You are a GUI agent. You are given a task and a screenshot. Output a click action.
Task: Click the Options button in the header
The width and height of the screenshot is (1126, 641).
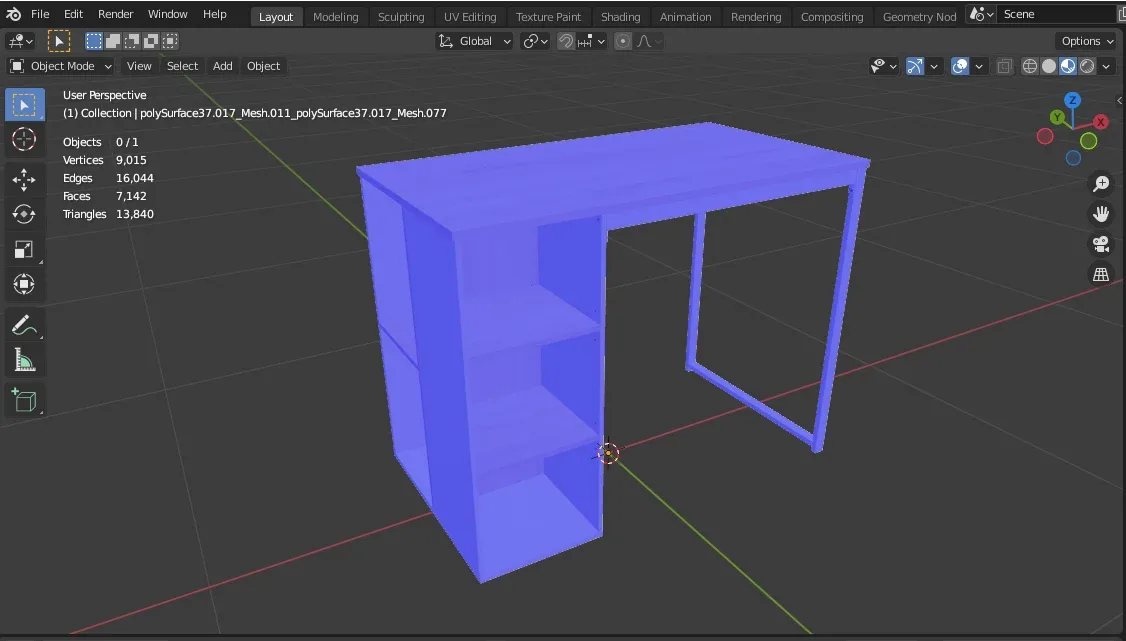[x=1086, y=41]
